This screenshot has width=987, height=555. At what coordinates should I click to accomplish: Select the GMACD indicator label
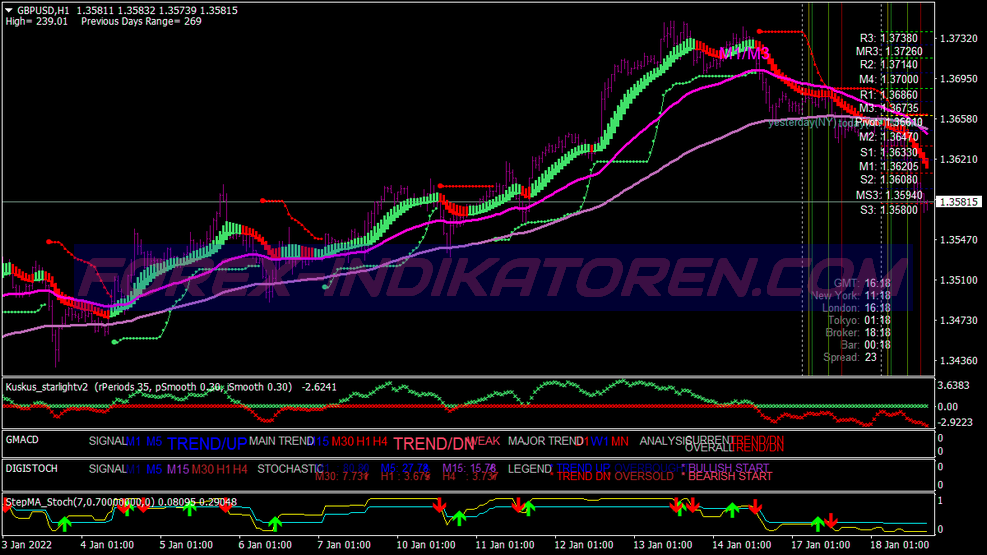pyautogui.click(x=22, y=440)
